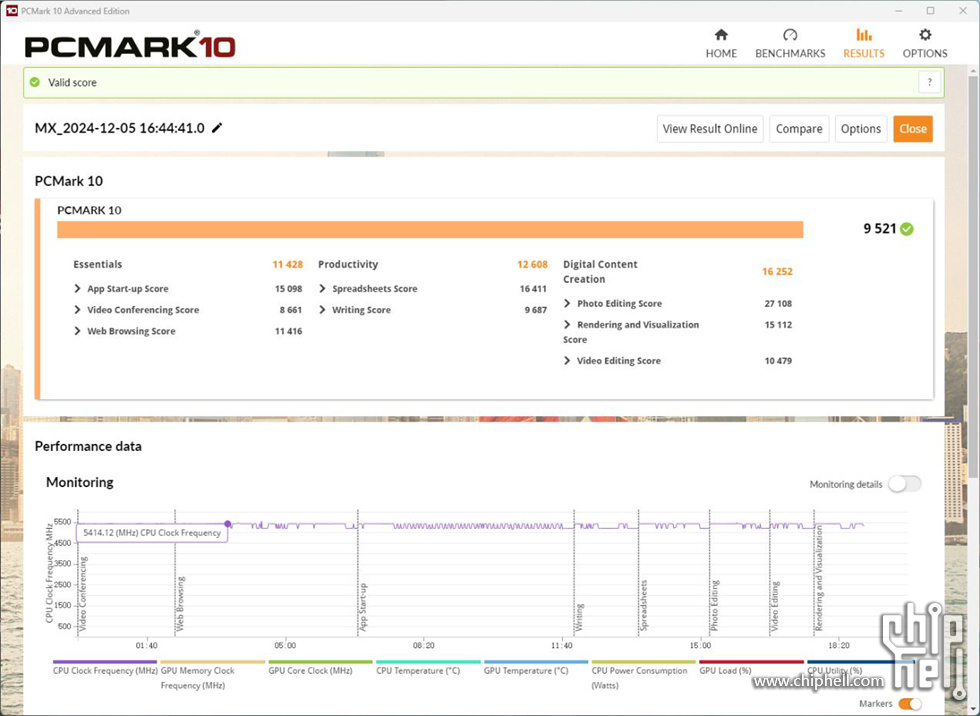Toggle CPU Clock Frequency legend series
The image size is (980, 716).
(x=105, y=670)
